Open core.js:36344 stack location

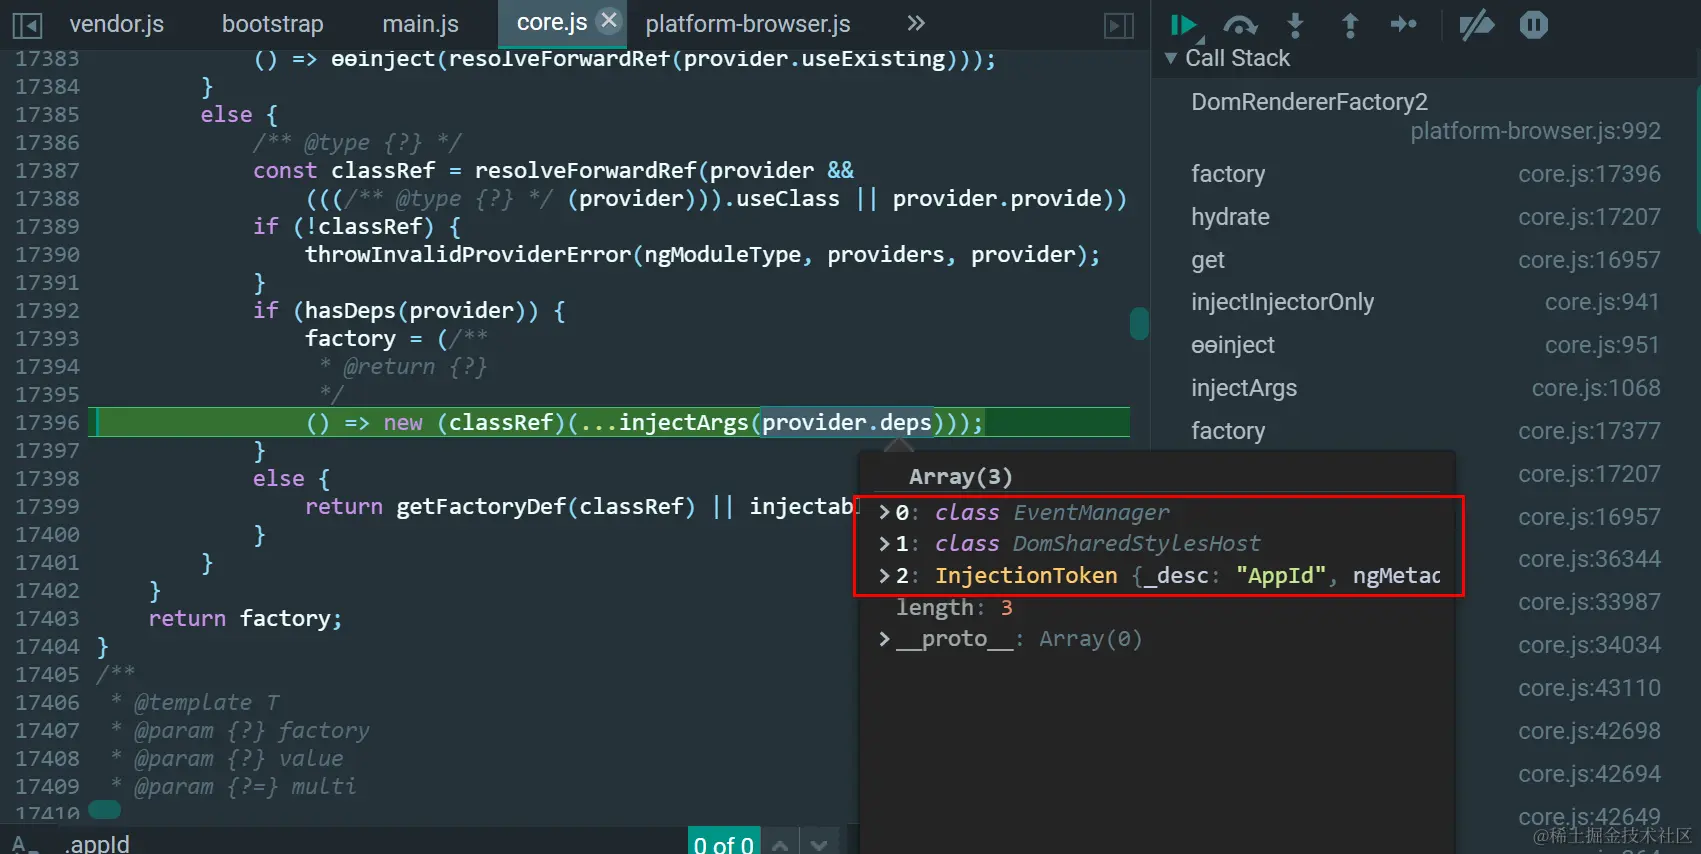click(1589, 559)
